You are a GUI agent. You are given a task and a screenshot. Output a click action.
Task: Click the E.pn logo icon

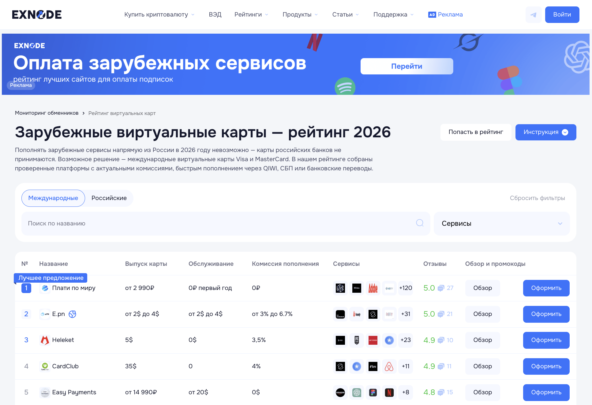45,314
